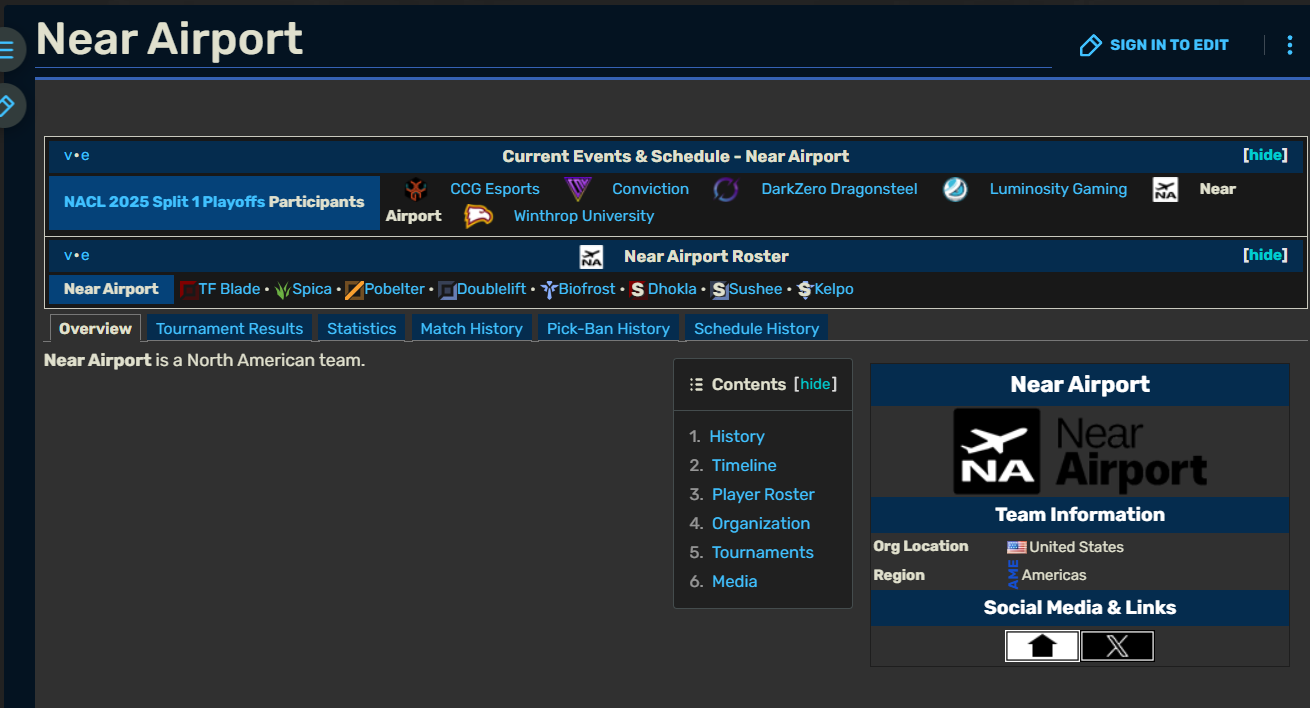This screenshot has width=1310, height=708.
Task: Click the Near Airport logo in roster header
Action: (x=591, y=257)
